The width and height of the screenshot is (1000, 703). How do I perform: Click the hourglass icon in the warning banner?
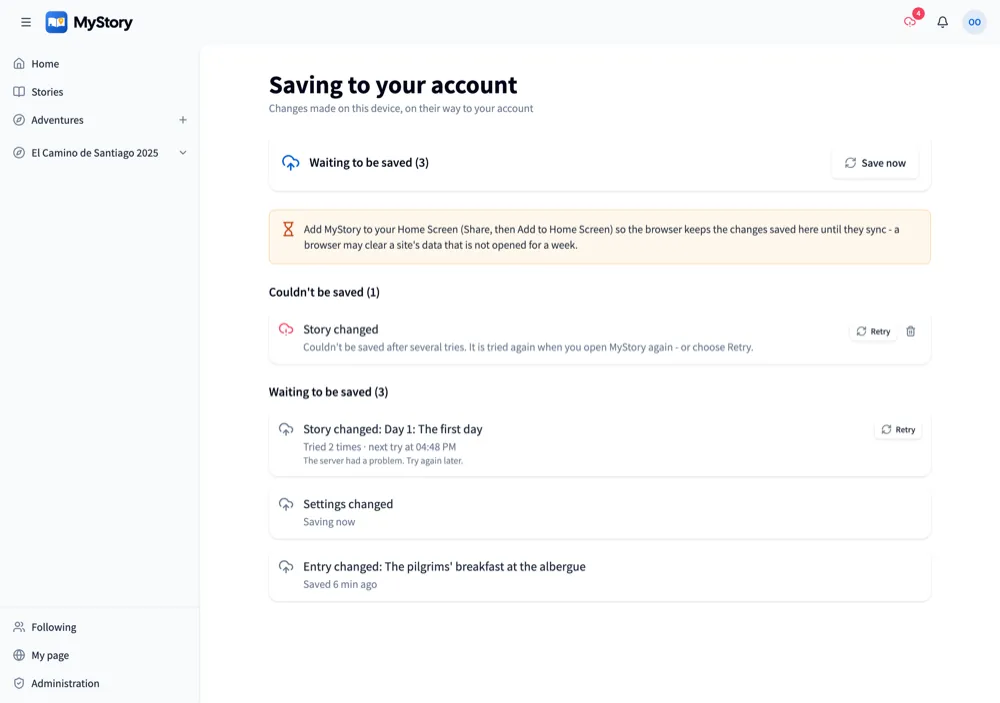pos(288,229)
